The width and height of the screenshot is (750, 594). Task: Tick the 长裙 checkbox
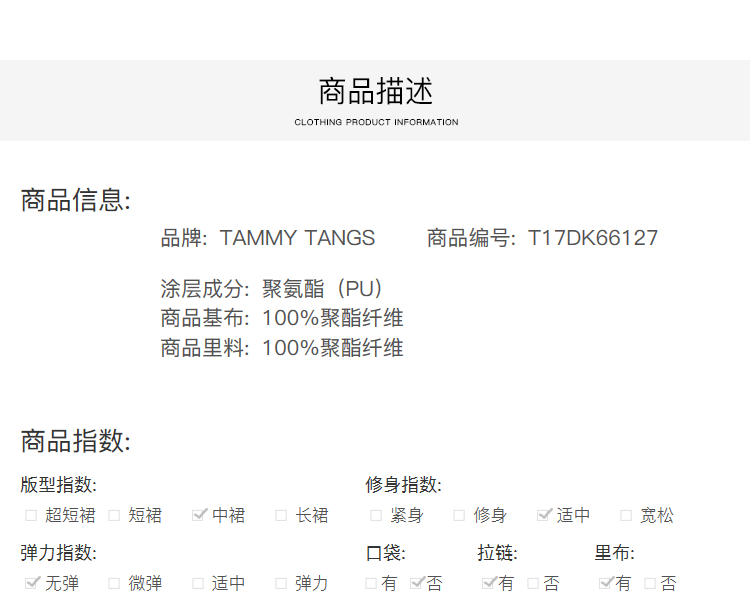coord(282,516)
